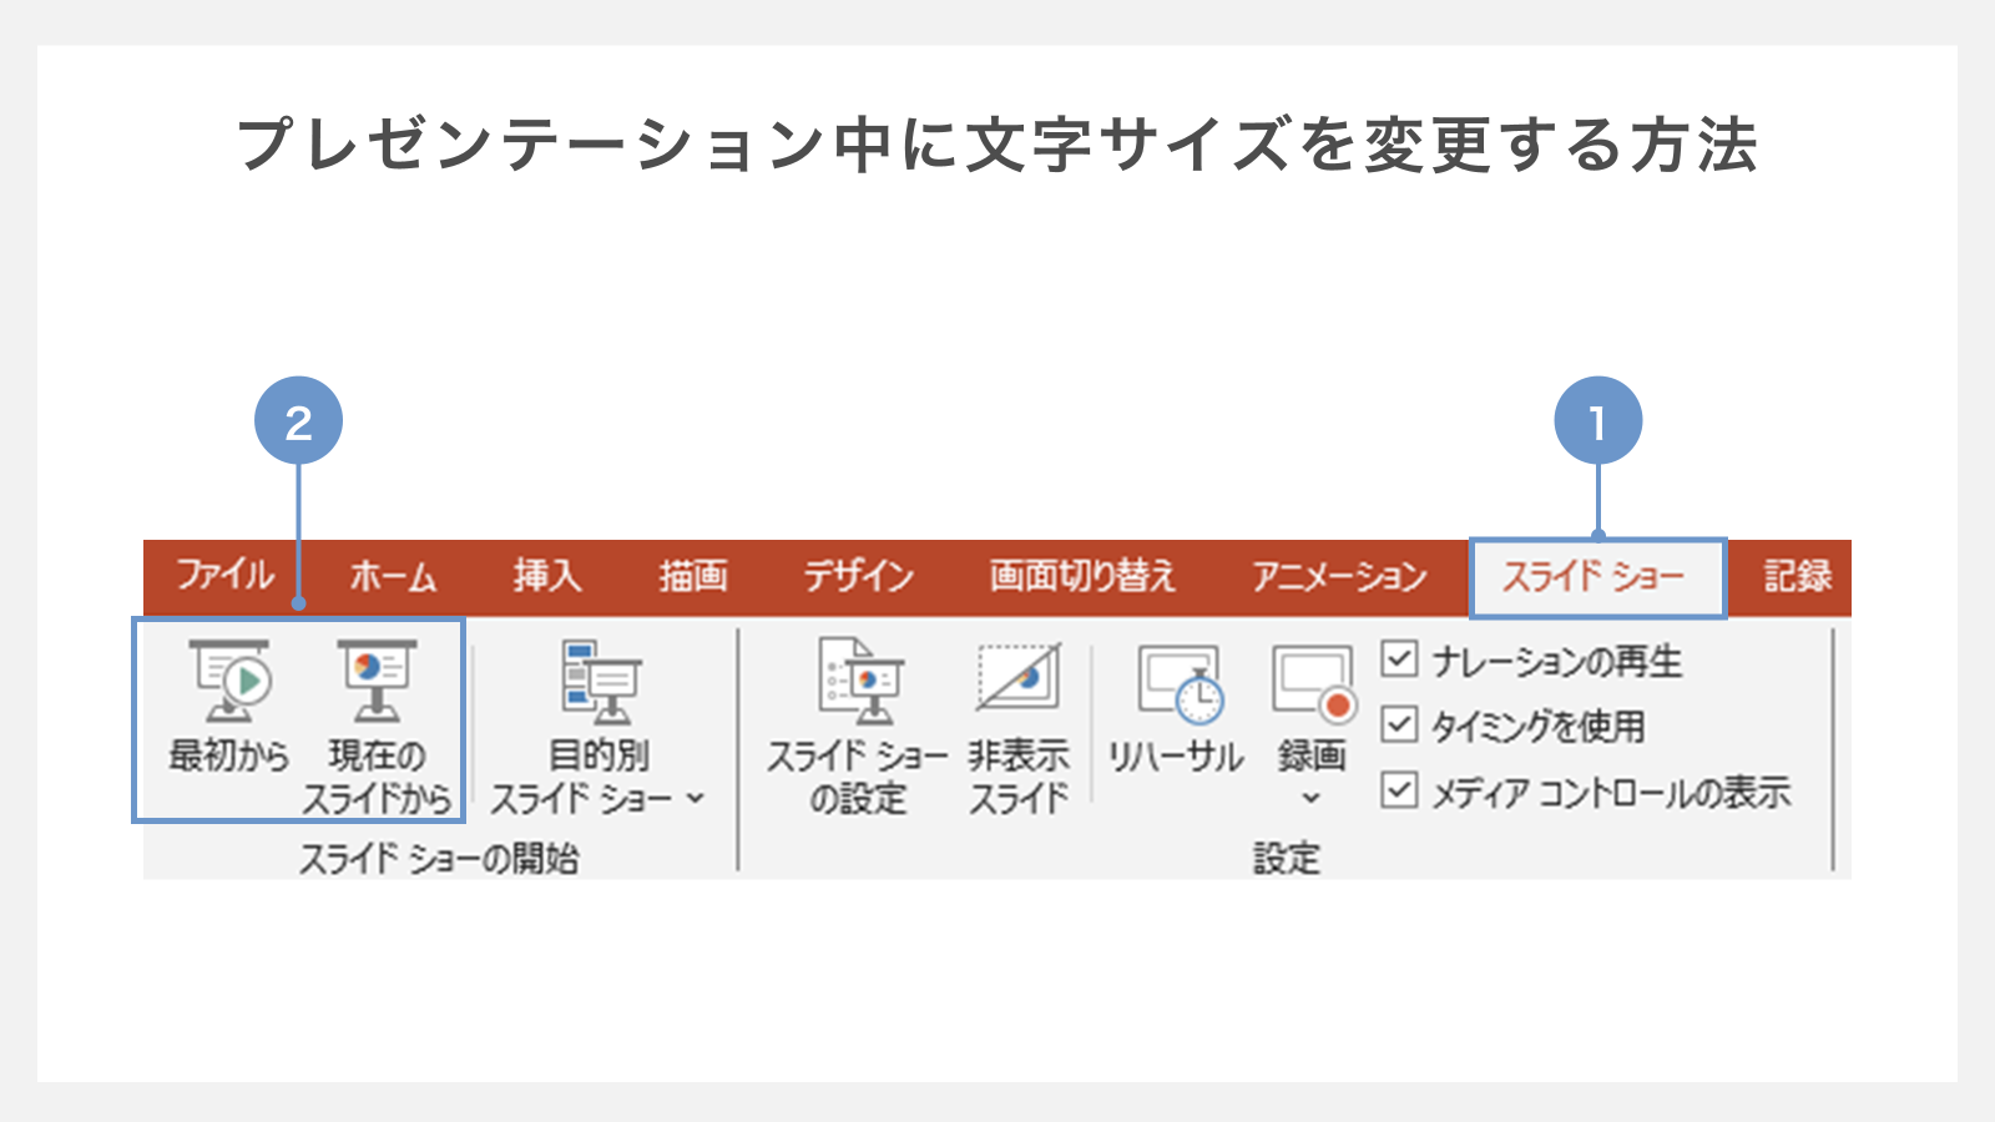Start from current slide (現在のスライドから)

tap(377, 727)
